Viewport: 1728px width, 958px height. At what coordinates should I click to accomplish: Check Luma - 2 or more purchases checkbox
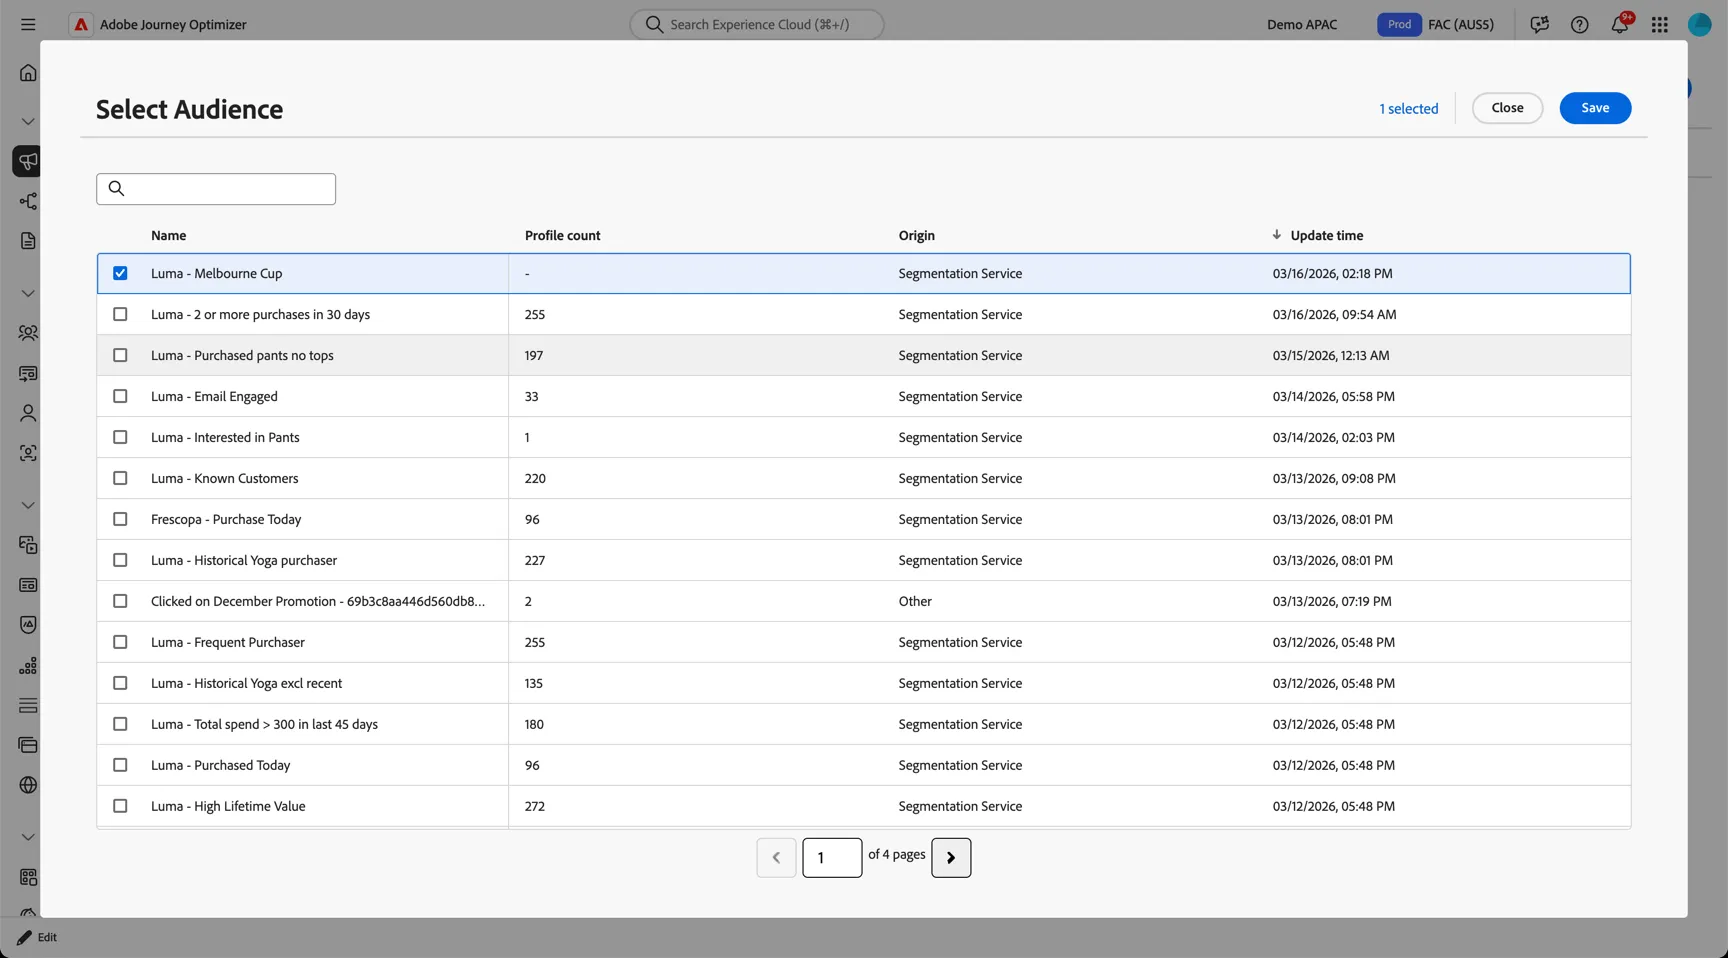pyautogui.click(x=120, y=314)
